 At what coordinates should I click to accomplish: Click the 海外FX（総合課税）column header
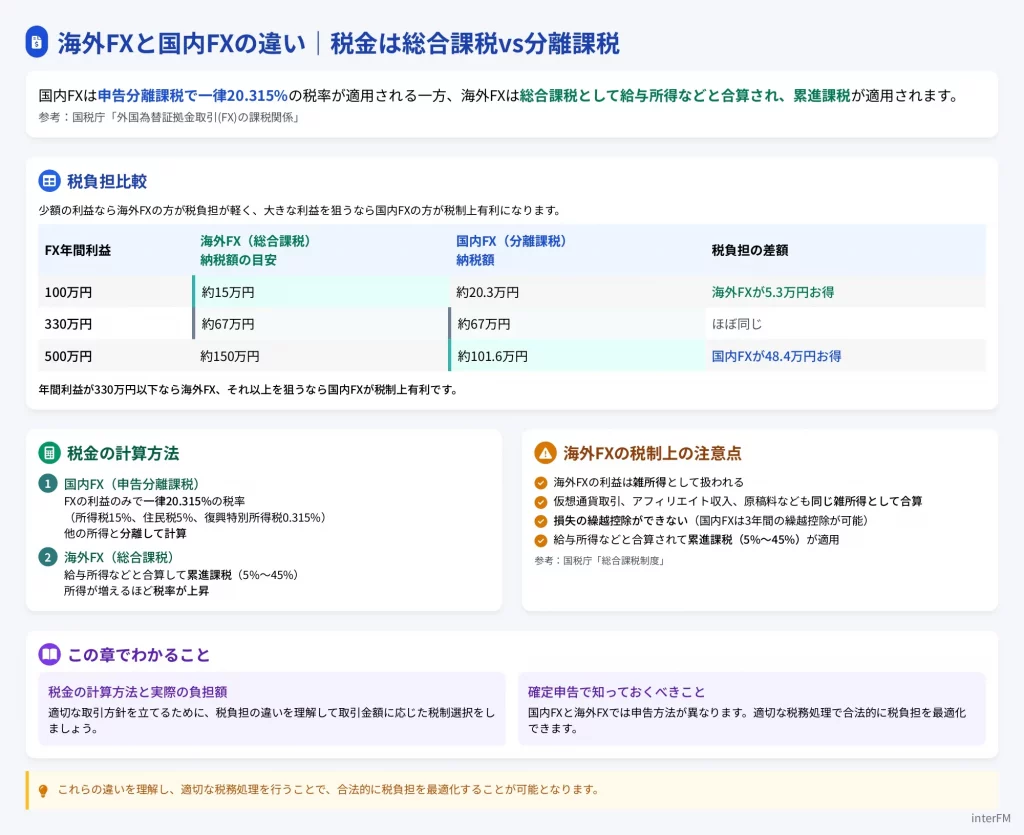pos(256,250)
